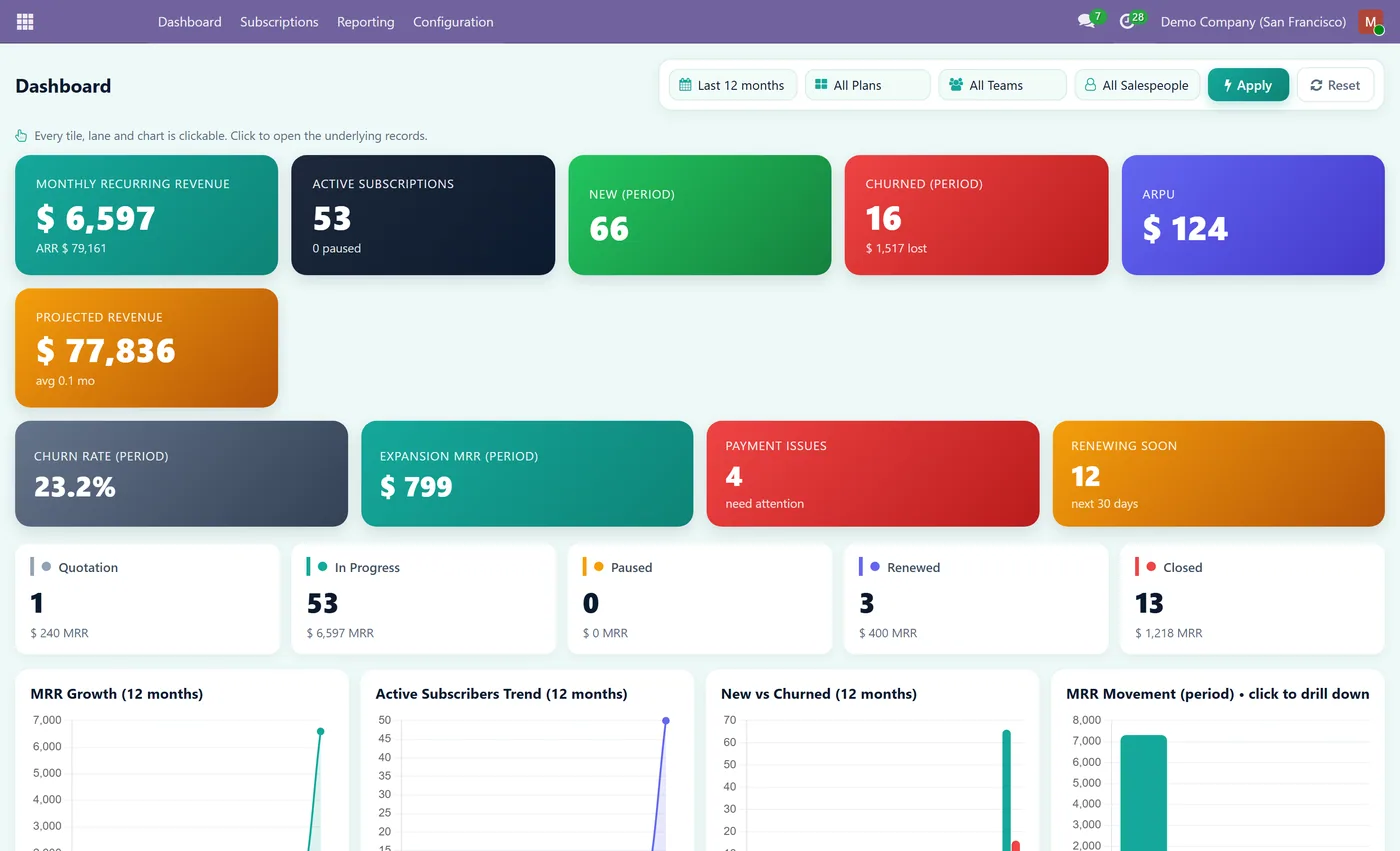Open the All Salespeople dropdown
Viewport: 1400px width, 851px height.
point(1137,85)
